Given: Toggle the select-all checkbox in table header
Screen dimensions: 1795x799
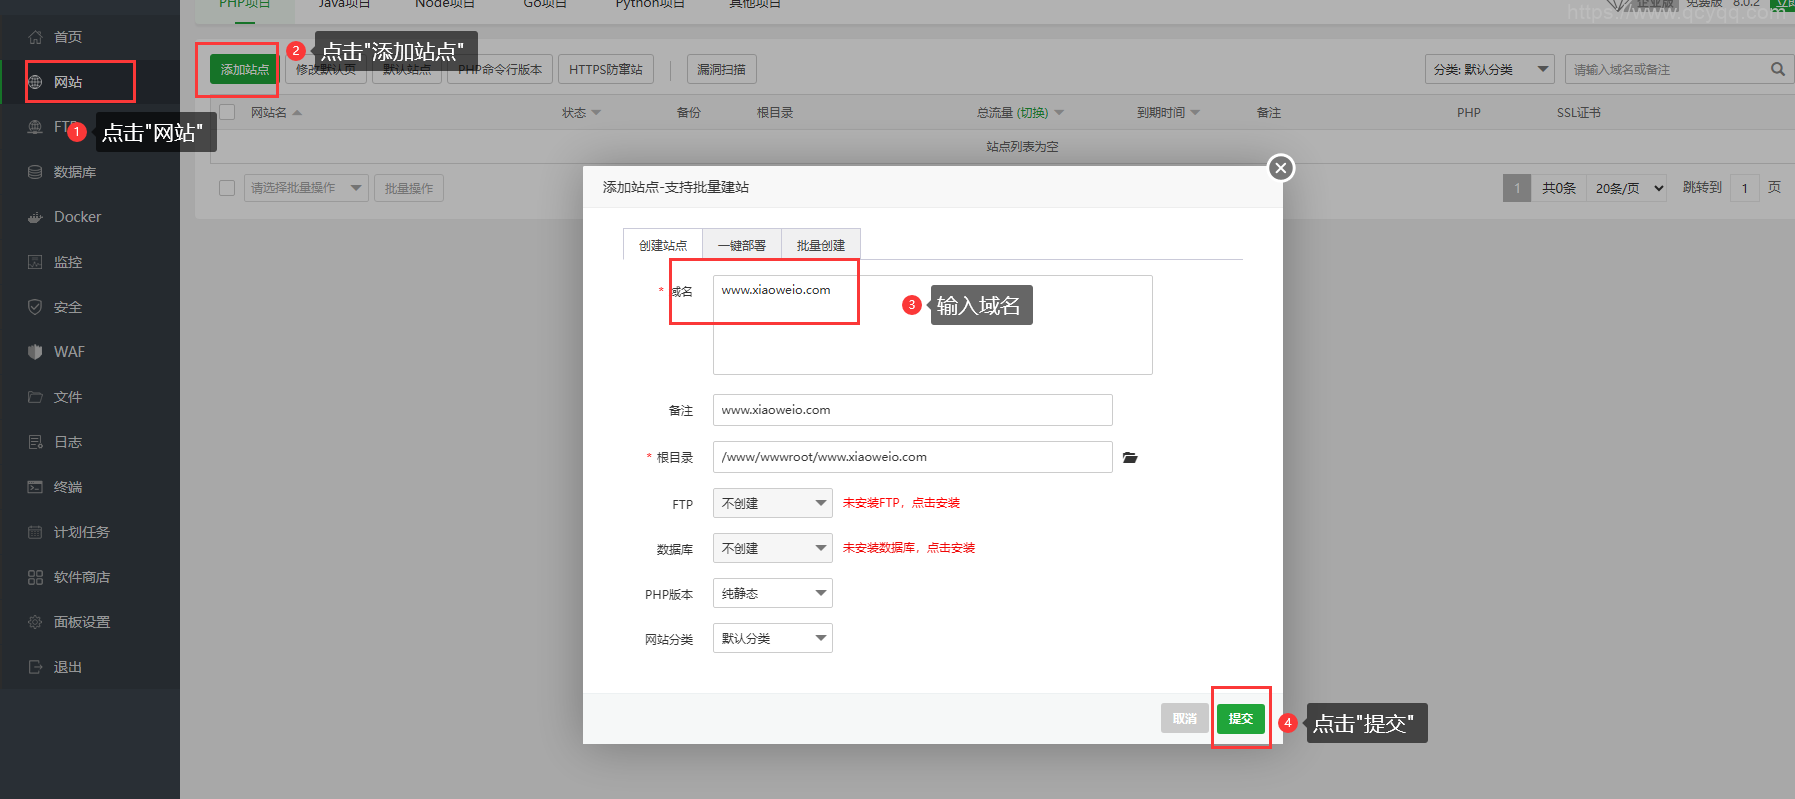Looking at the screenshot, I should coord(227,112).
